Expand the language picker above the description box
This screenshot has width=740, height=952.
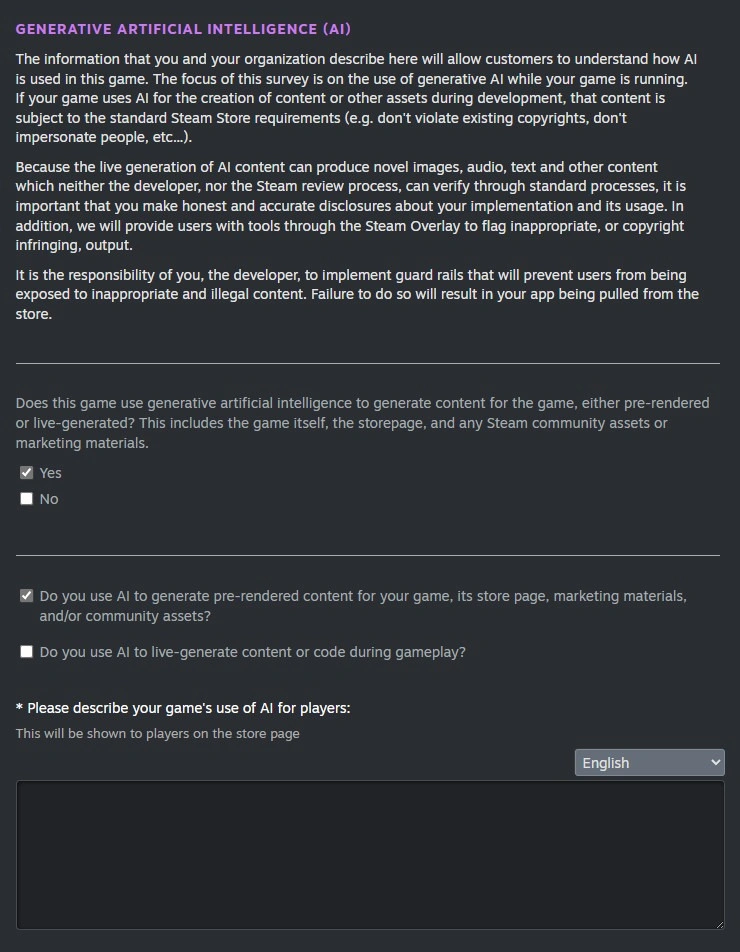click(x=648, y=762)
